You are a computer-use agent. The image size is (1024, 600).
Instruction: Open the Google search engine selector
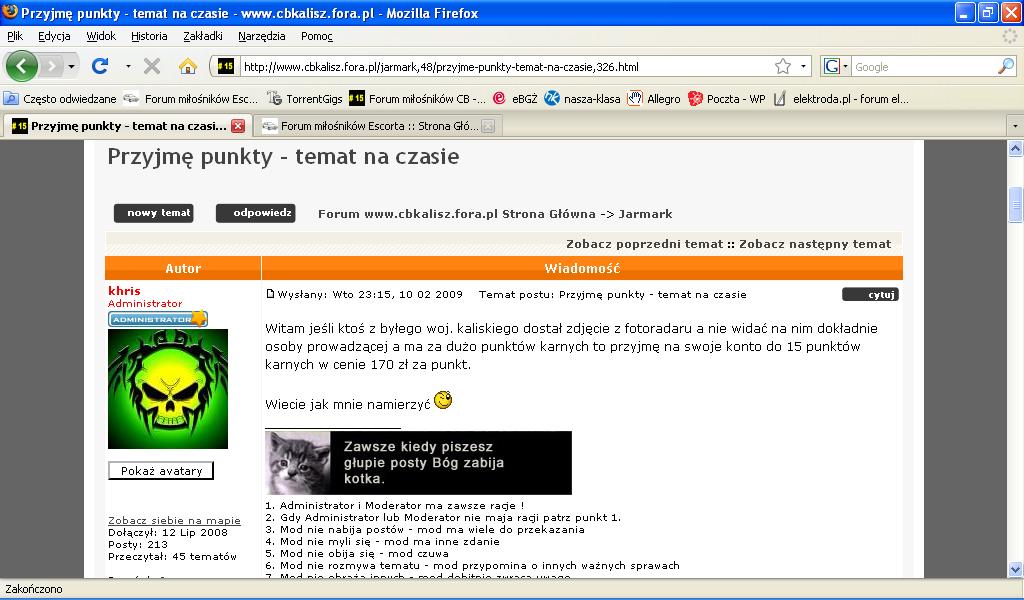[x=835, y=66]
